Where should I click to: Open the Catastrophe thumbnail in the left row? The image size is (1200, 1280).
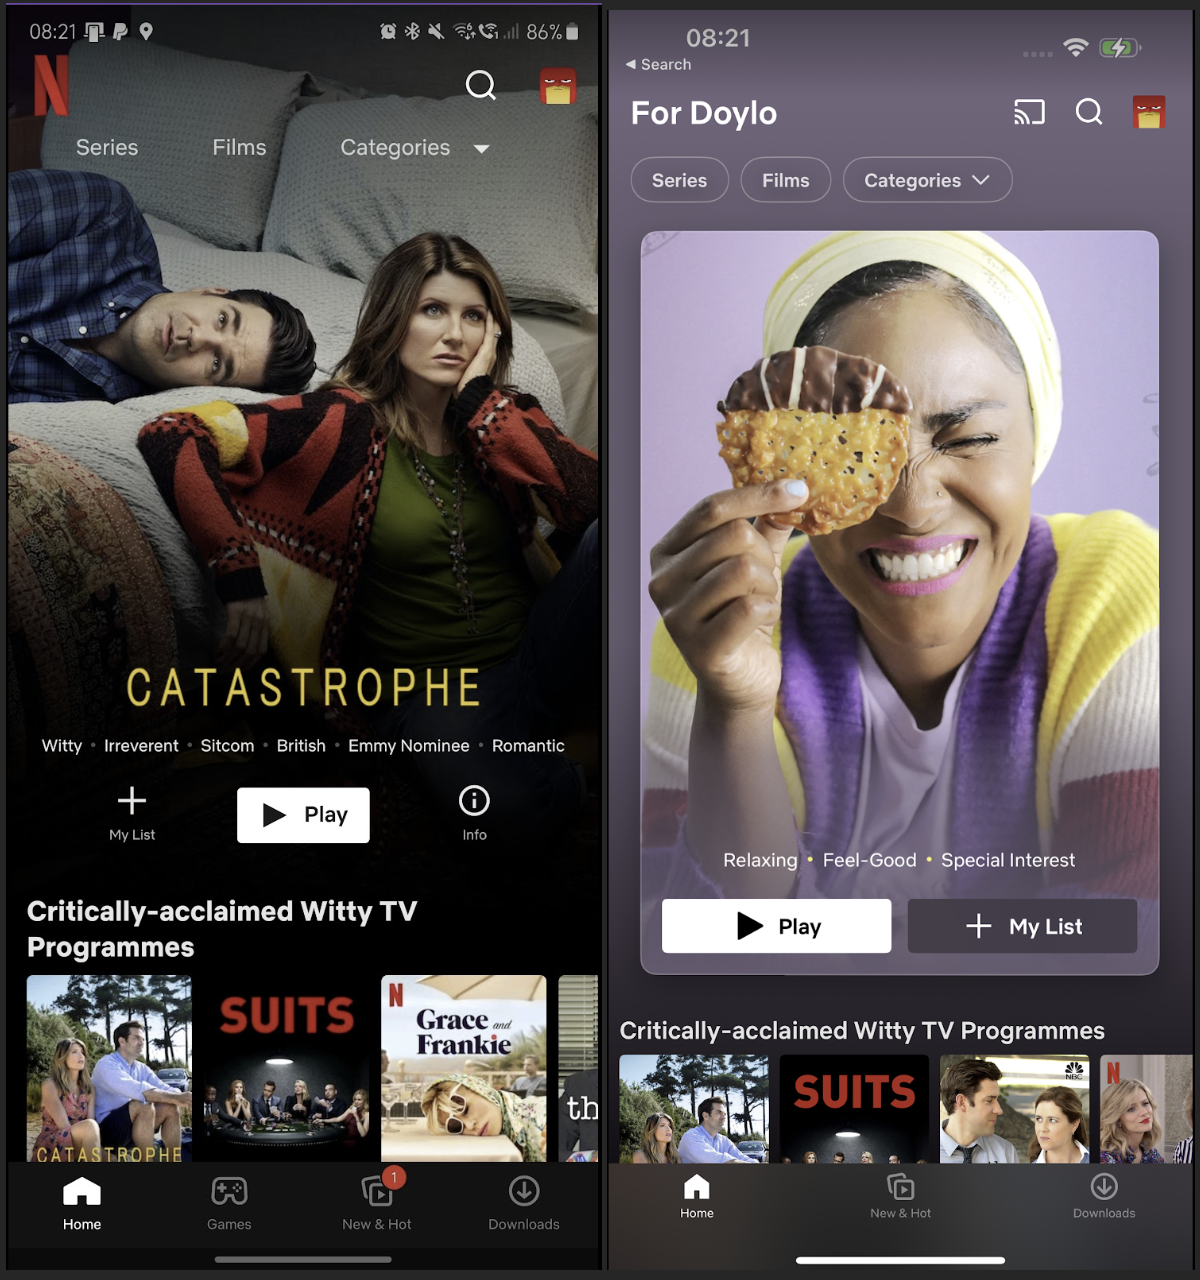pos(109,1068)
